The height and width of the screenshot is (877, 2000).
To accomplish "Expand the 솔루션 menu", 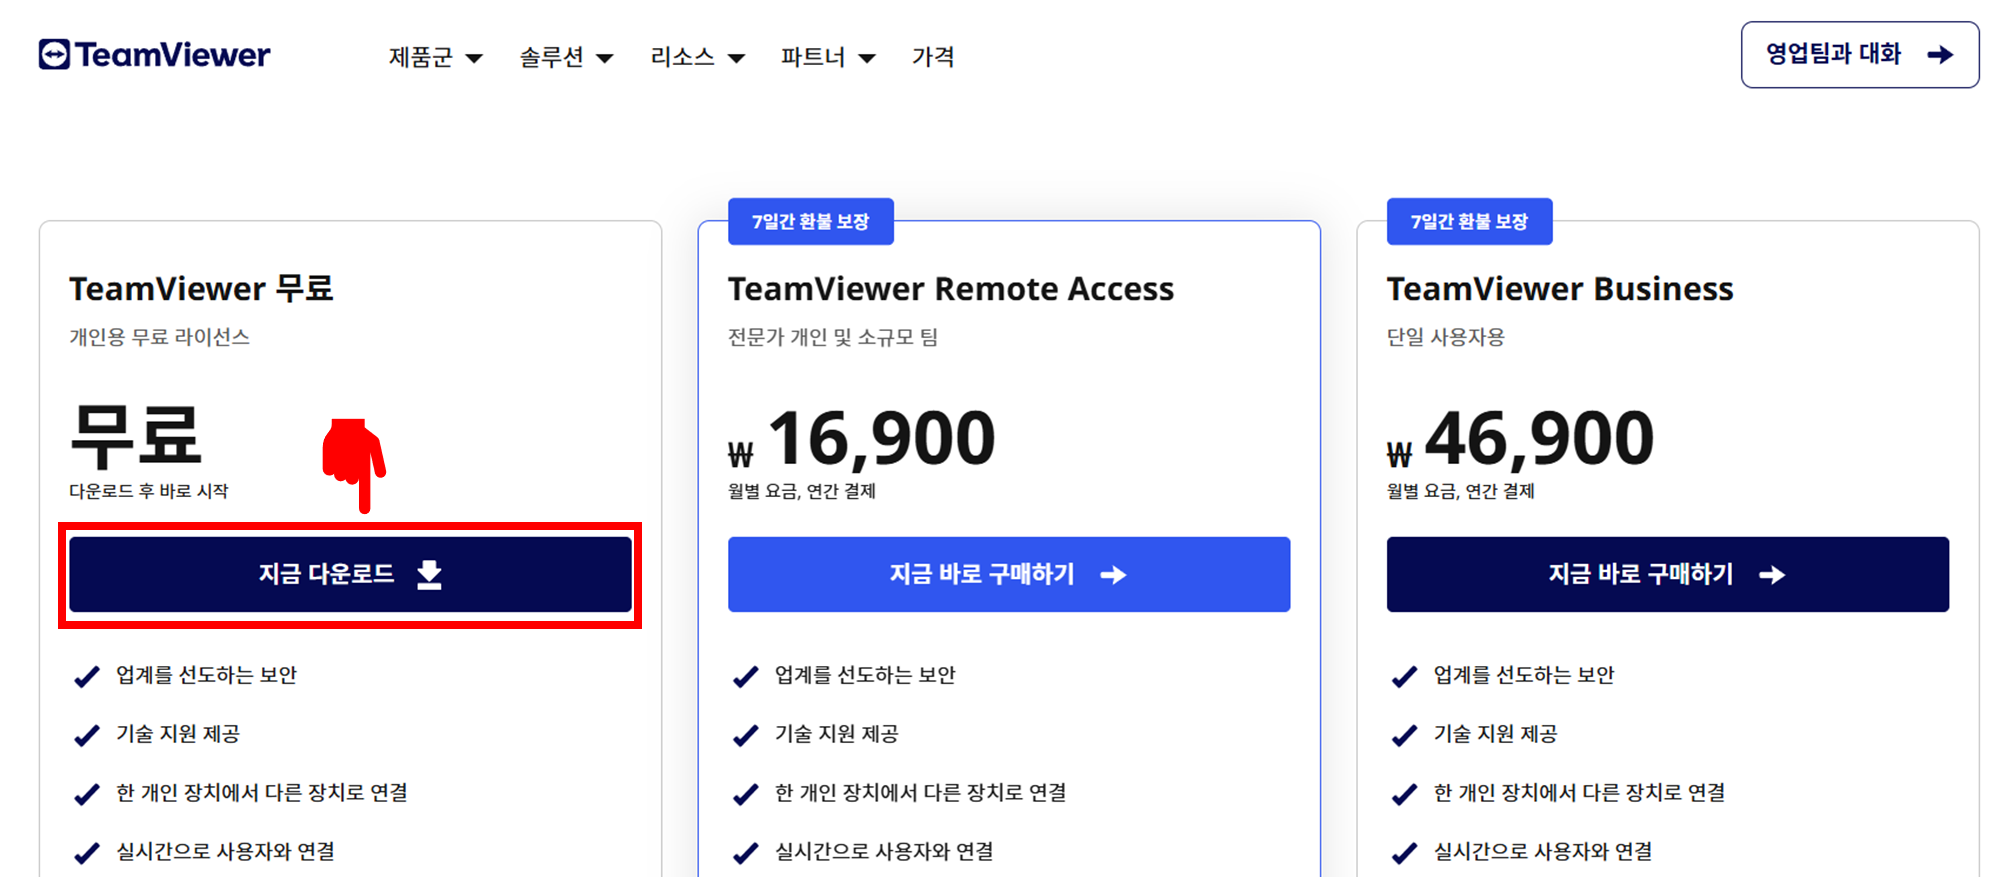I will coord(566,57).
